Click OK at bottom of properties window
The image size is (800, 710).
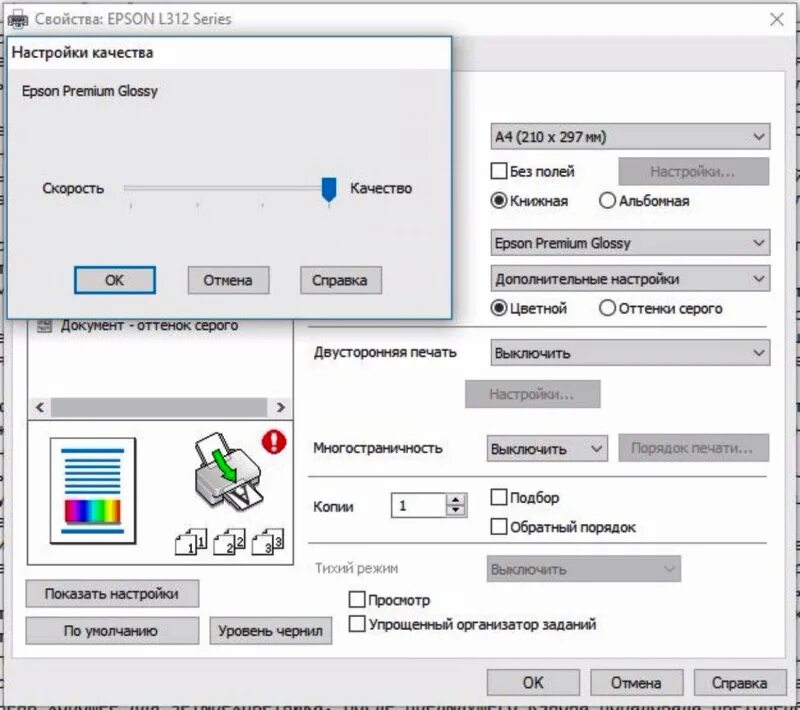[x=533, y=682]
